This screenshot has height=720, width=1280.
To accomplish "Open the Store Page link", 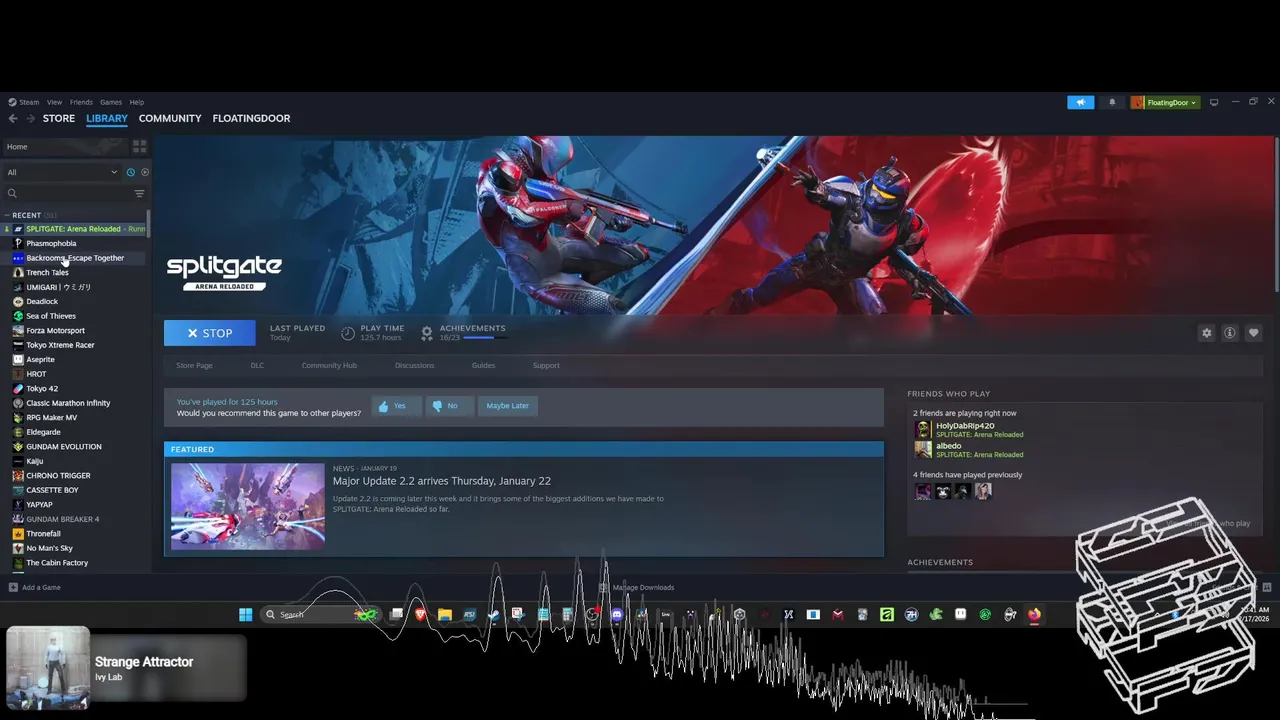I will point(194,365).
